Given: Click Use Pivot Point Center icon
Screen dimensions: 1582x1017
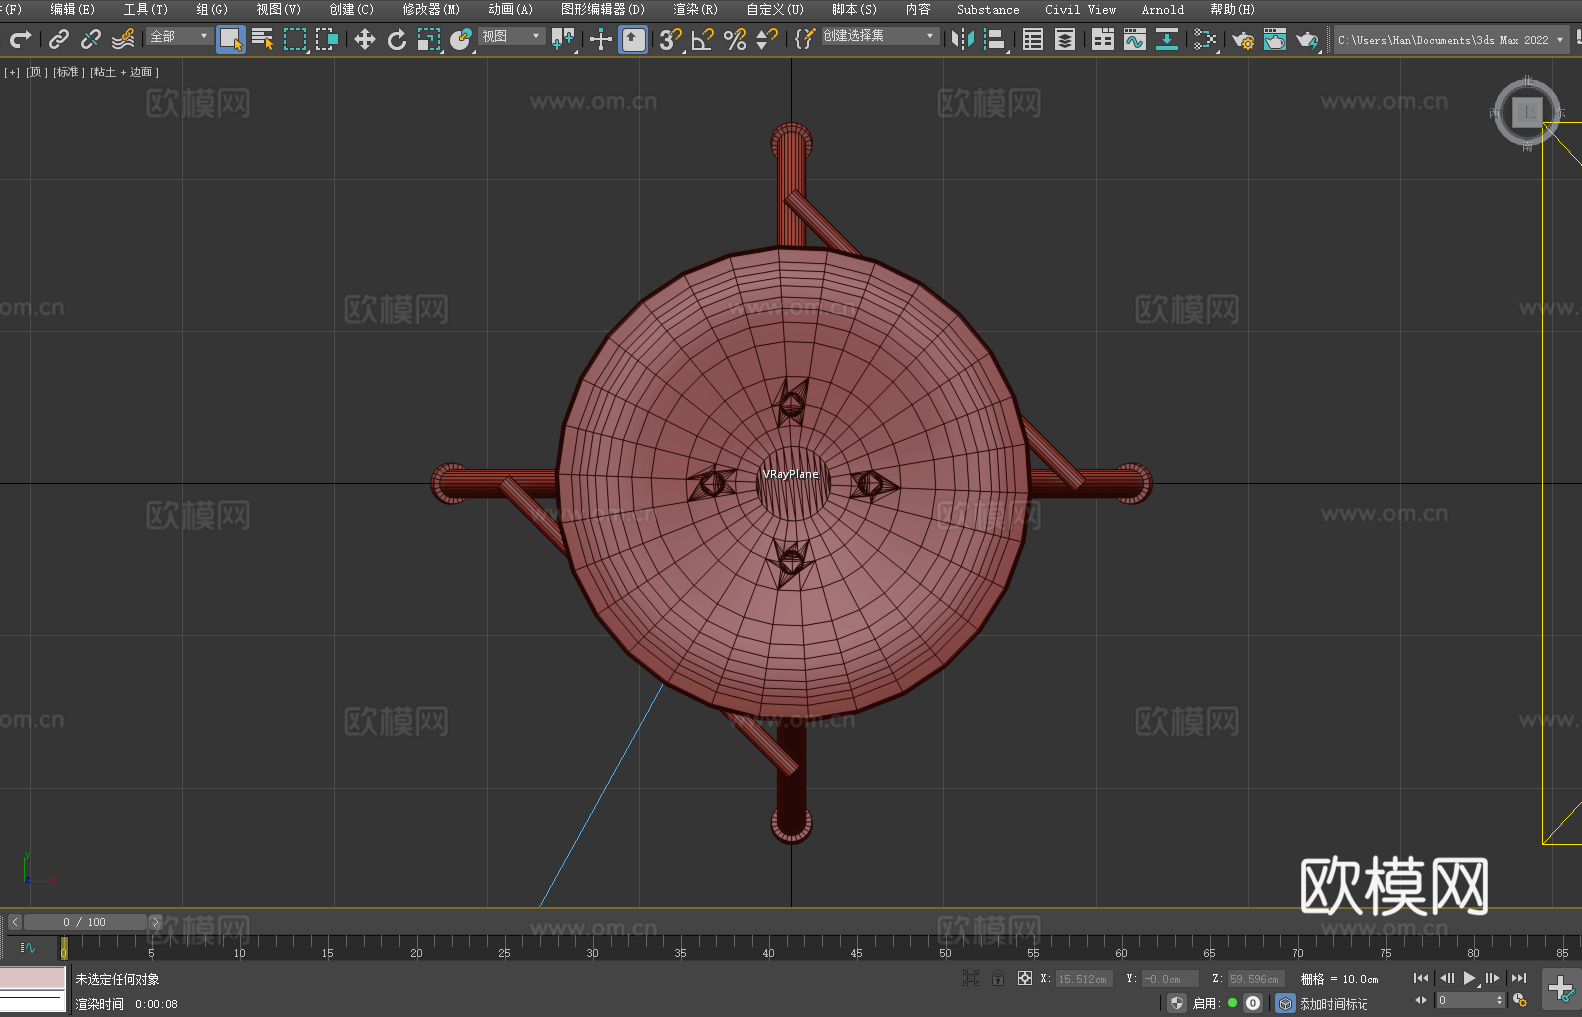Looking at the screenshot, I should click(x=563, y=39).
